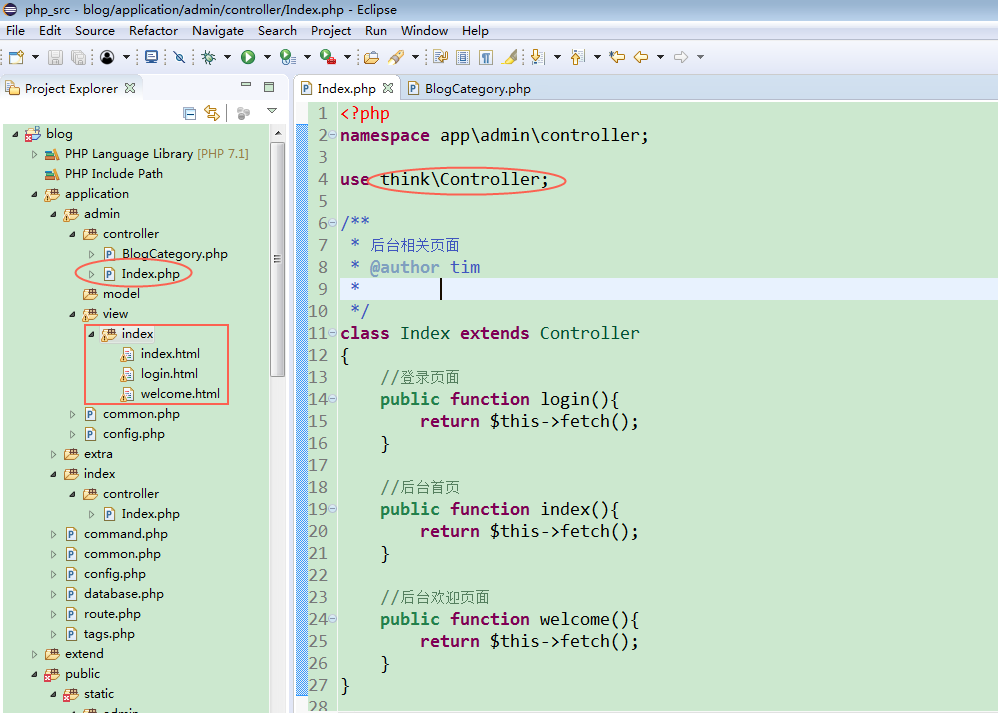Open the New file dropdown arrow
This screenshot has height=713, width=998.
click(x=36, y=57)
